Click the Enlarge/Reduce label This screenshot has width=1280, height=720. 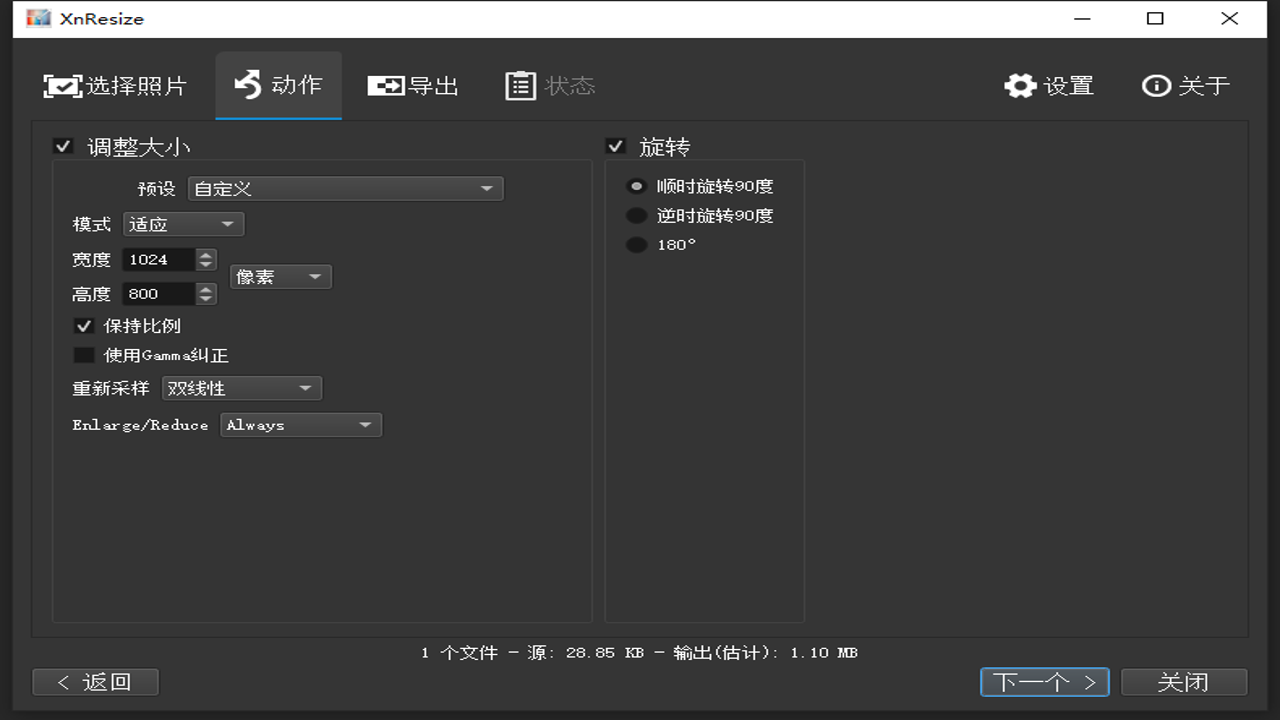[140, 425]
